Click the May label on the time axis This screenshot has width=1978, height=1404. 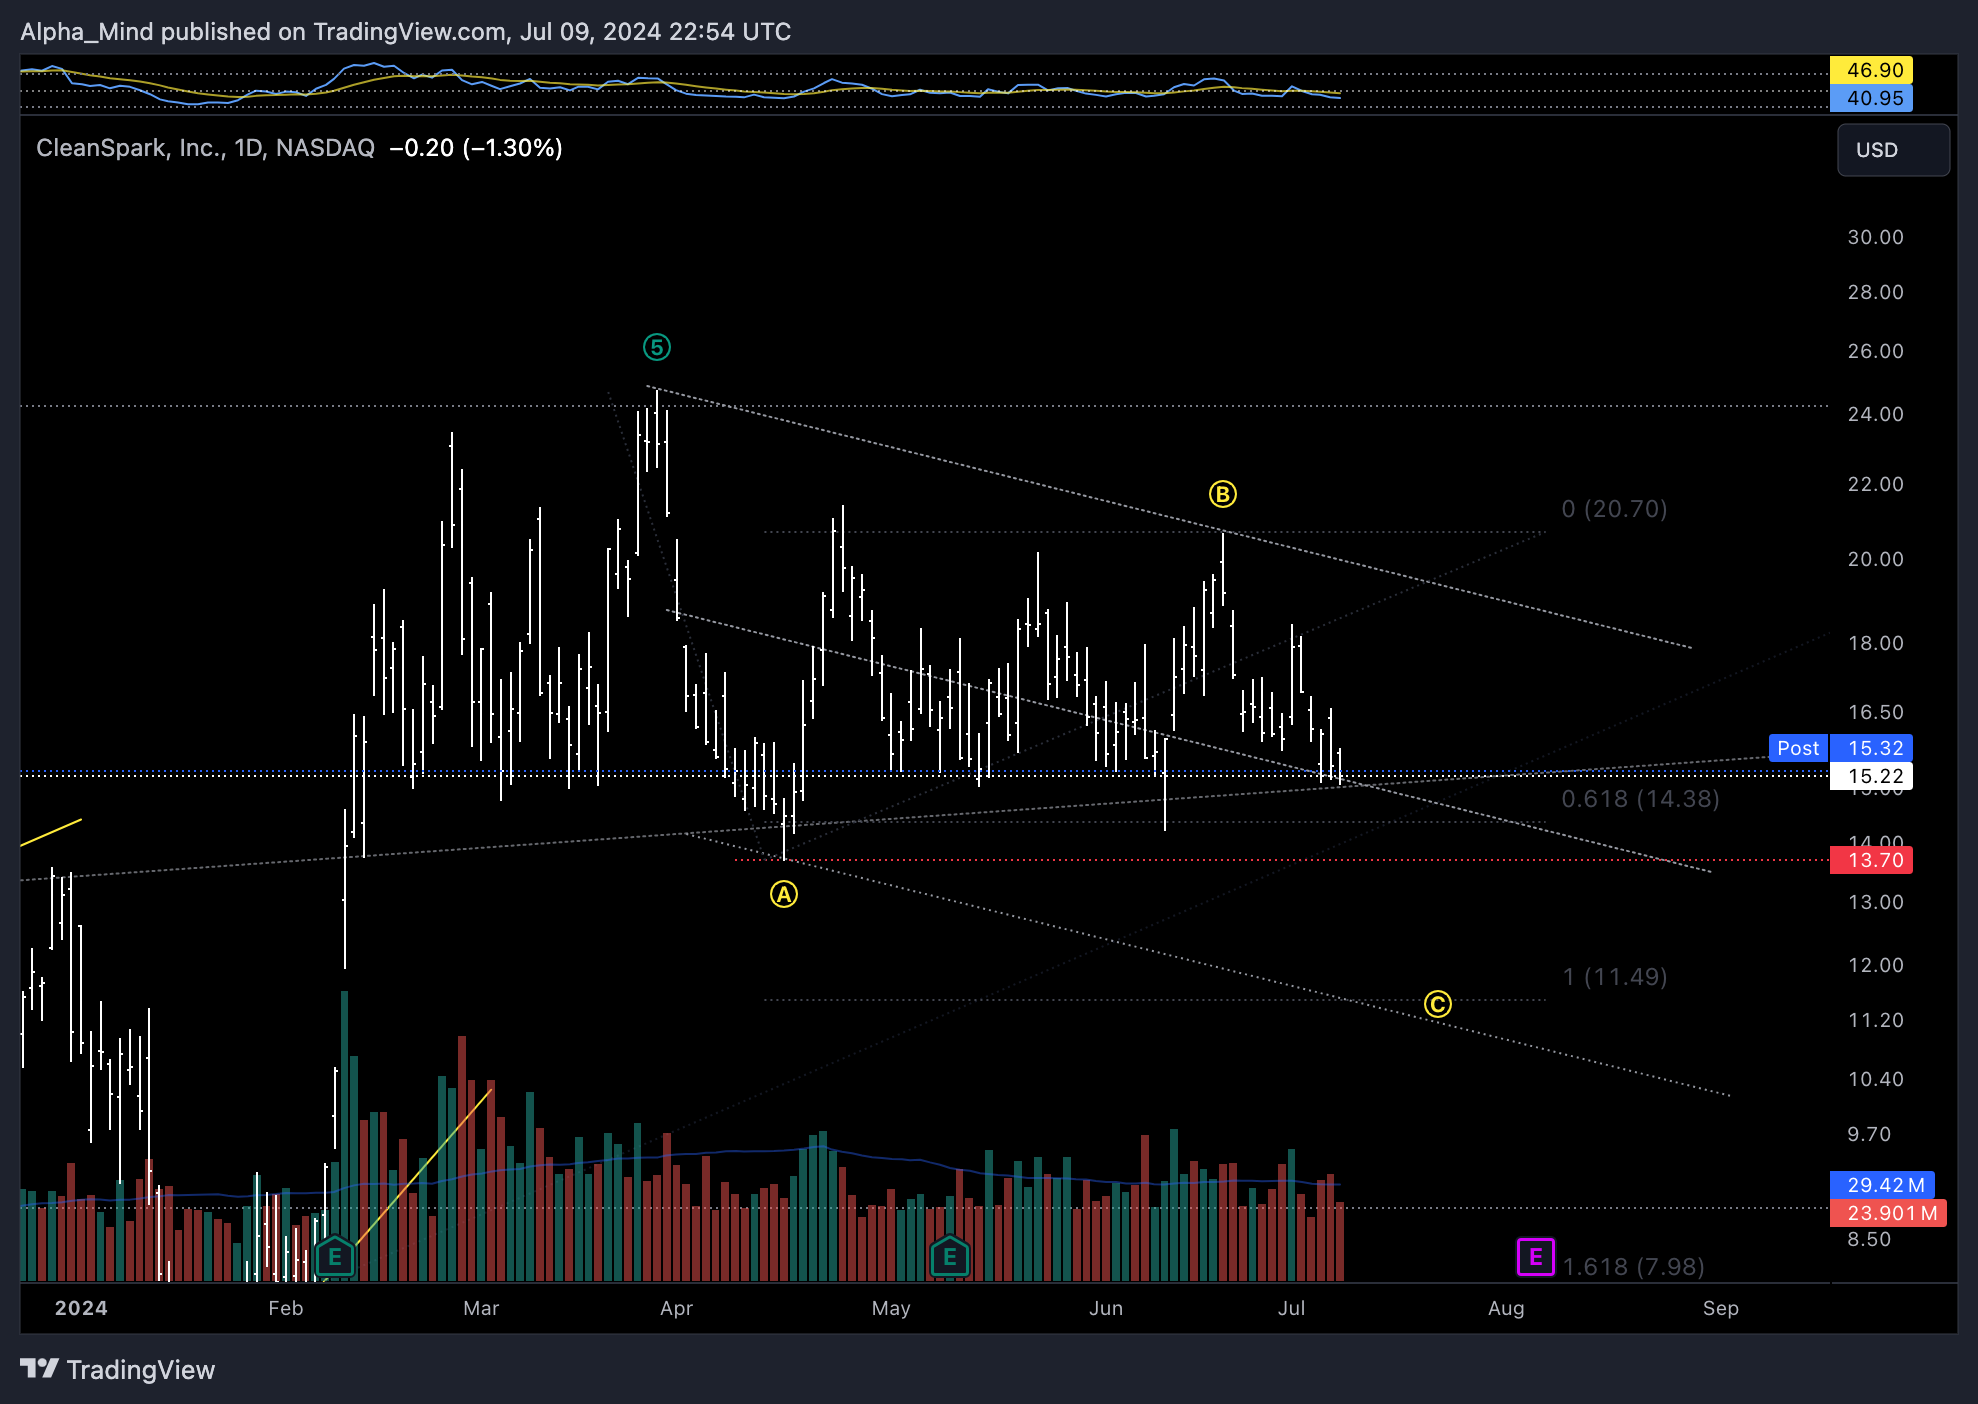tap(891, 1308)
